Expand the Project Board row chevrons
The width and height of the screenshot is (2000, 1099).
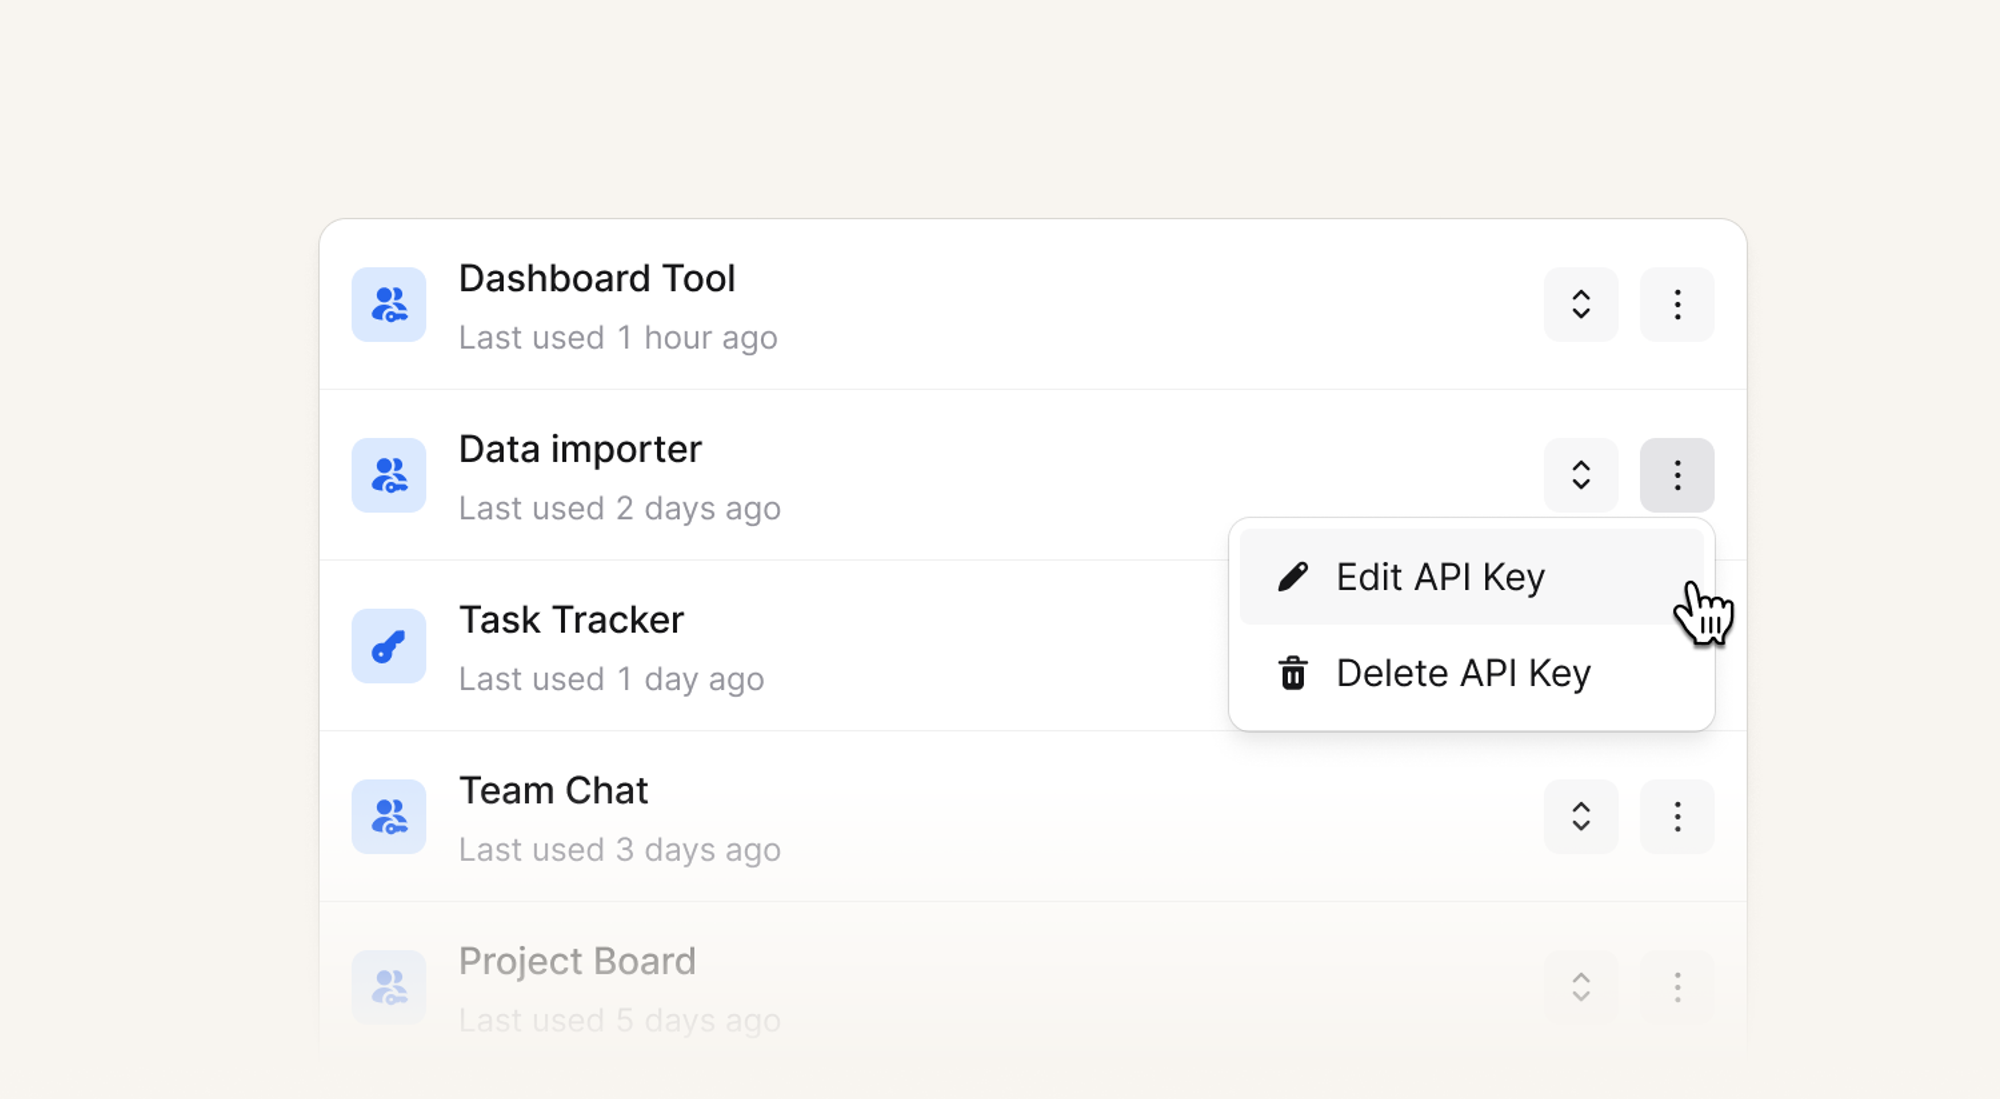point(1581,987)
